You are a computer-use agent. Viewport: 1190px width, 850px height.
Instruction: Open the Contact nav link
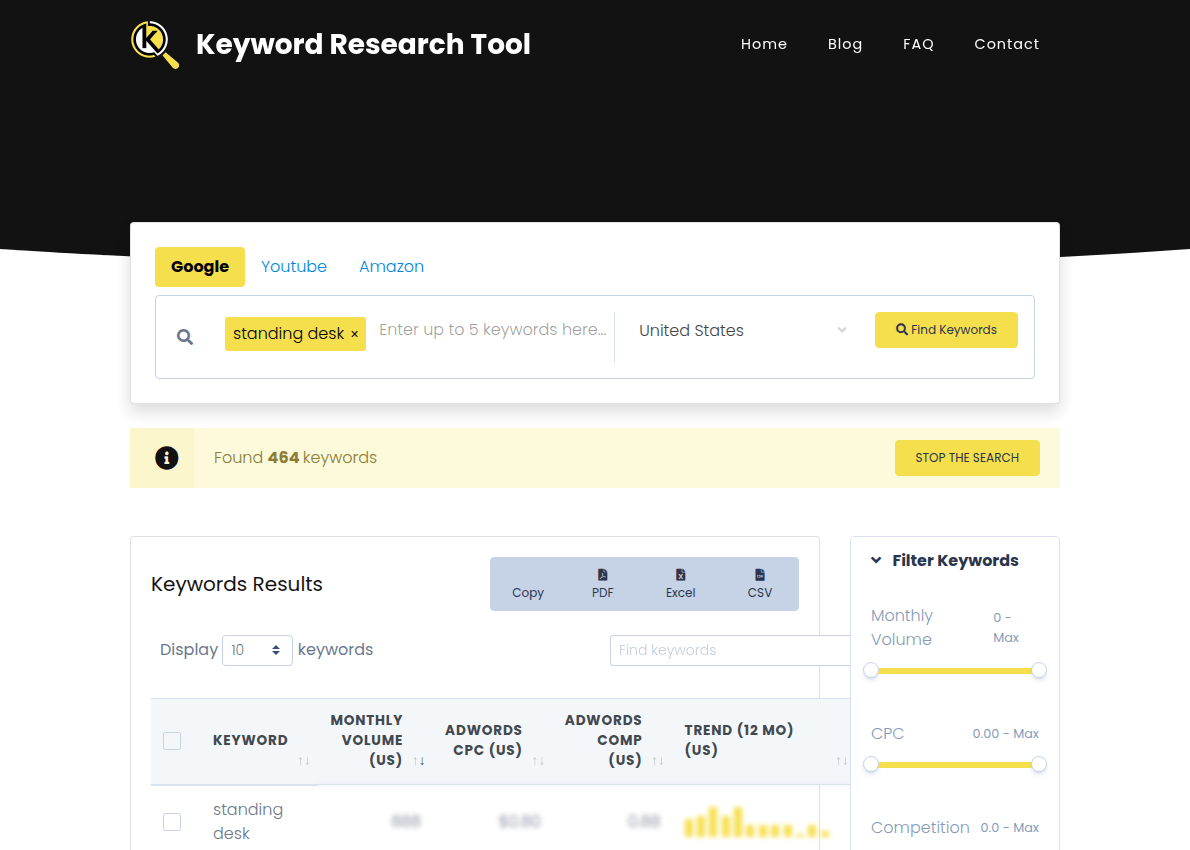click(x=1006, y=44)
